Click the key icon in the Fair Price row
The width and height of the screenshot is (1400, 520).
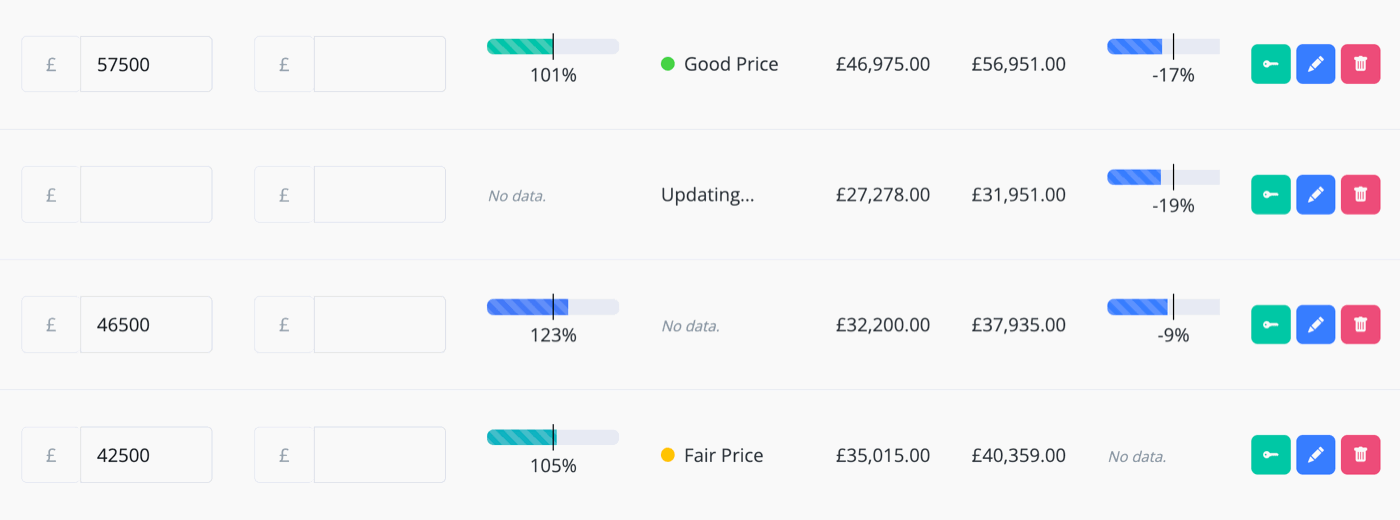point(1271,455)
